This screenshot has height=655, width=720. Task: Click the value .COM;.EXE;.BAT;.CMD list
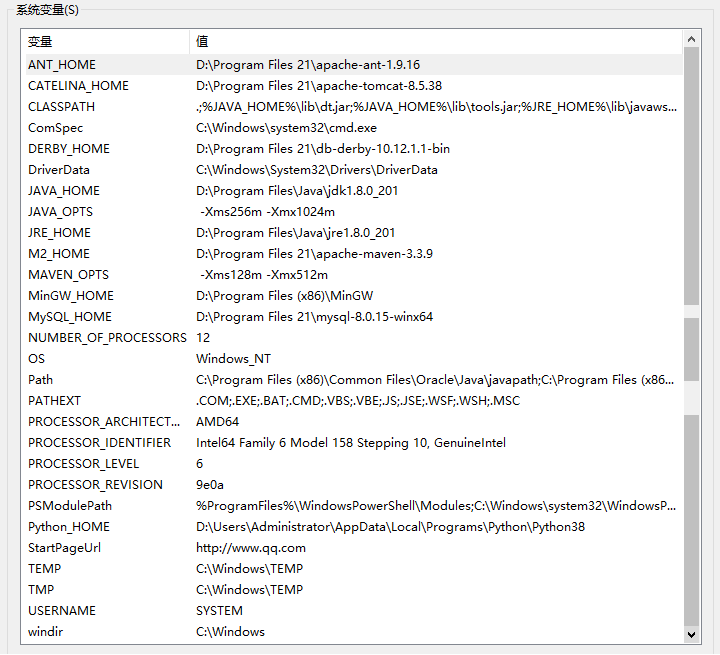pos(358,401)
